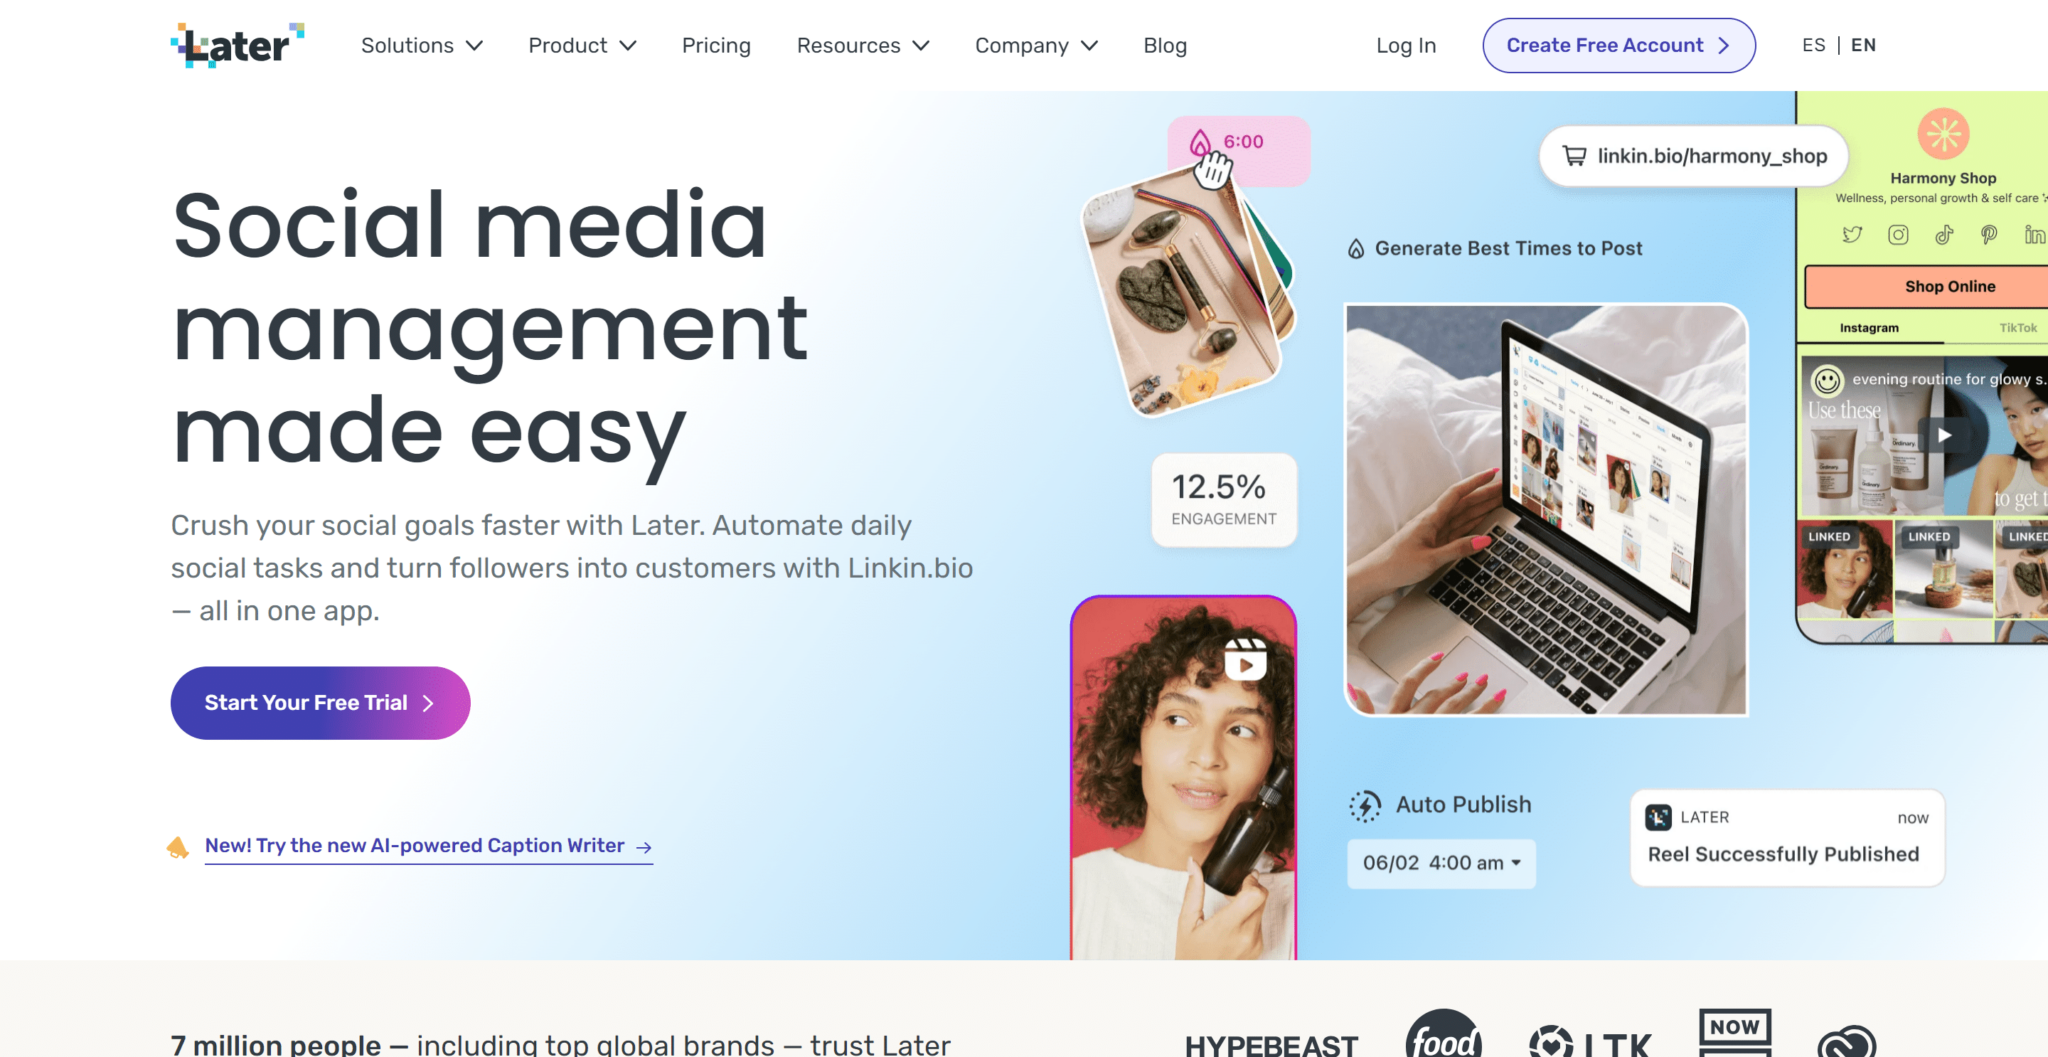Switch language to EN
This screenshot has width=2048, height=1057.
[1863, 45]
